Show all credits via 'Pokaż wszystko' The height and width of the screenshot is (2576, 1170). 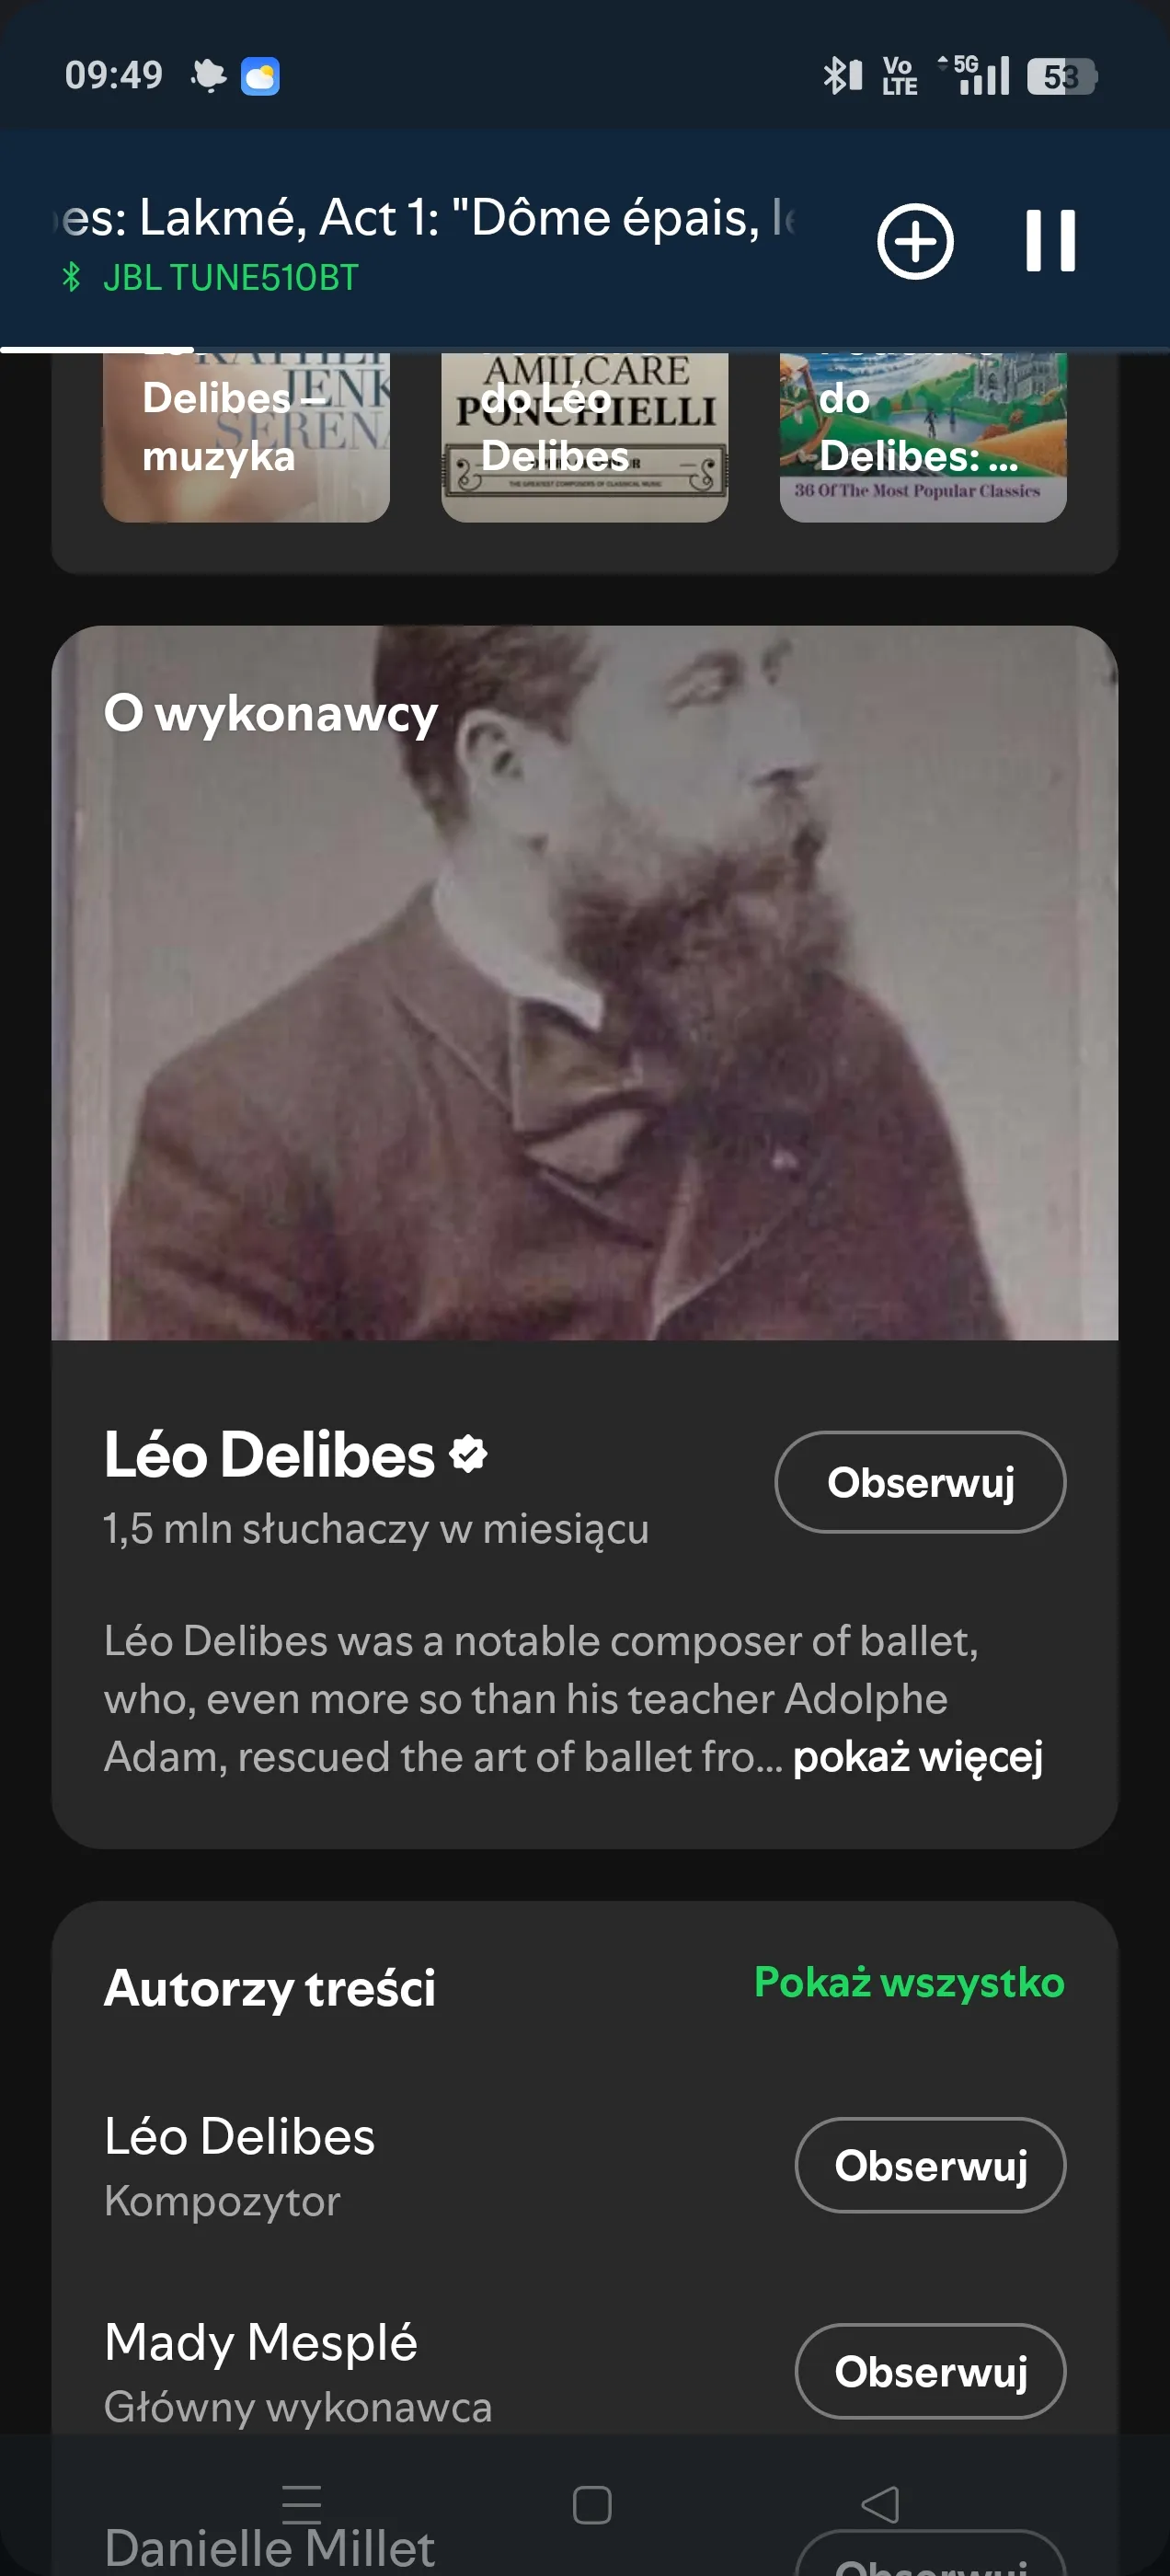click(909, 1982)
